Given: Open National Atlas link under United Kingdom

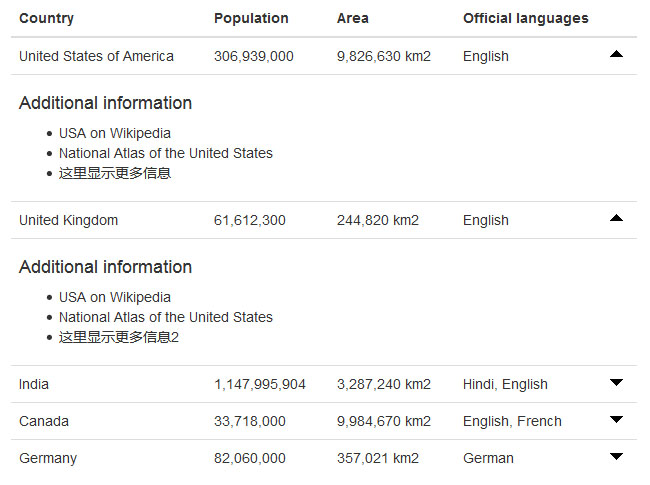Looking at the screenshot, I should 165,317.
